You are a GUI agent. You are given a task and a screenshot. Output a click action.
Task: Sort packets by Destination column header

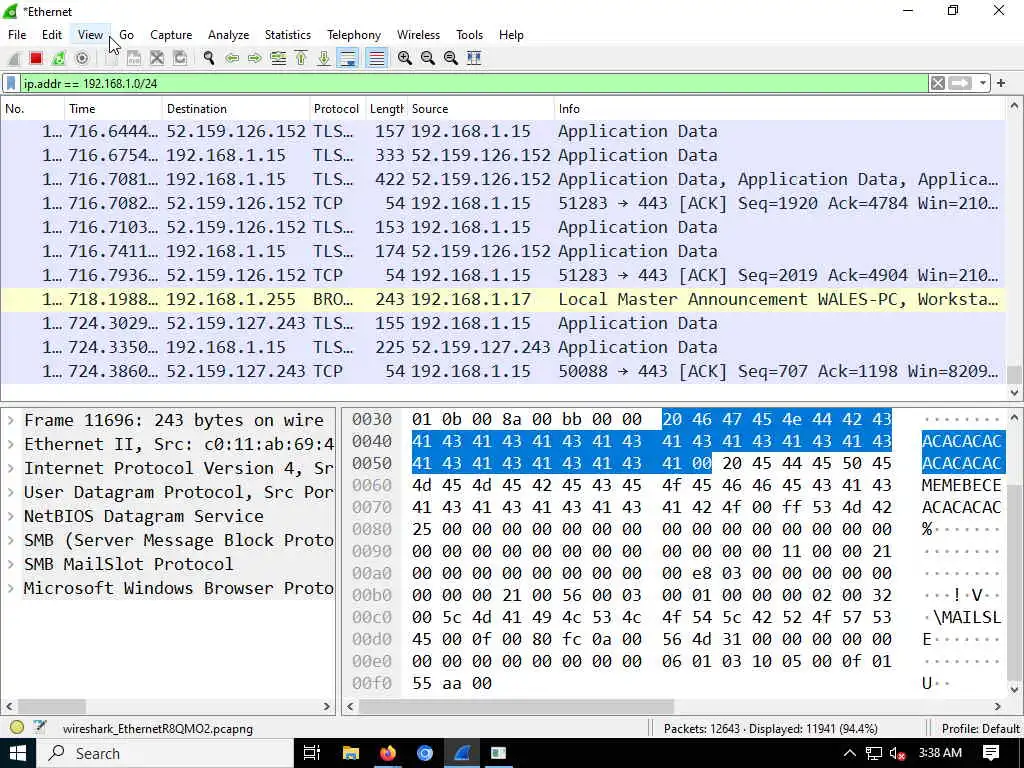pyautogui.click(x=235, y=109)
